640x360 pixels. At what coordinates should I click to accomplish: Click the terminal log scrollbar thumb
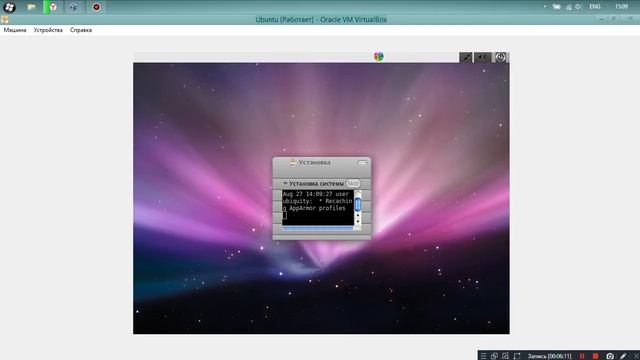click(358, 204)
